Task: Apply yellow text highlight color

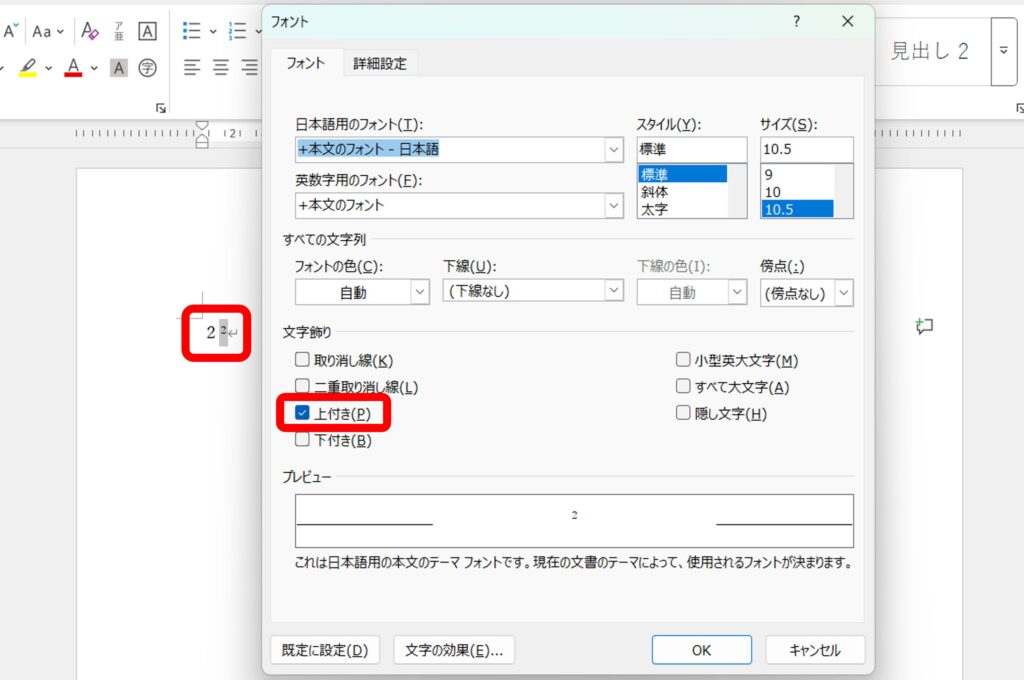Action: point(28,68)
